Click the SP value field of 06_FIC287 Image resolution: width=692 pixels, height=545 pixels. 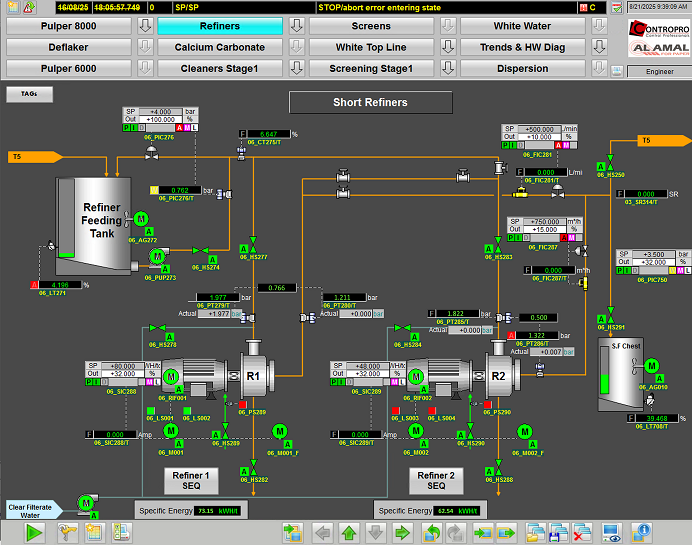(x=546, y=221)
